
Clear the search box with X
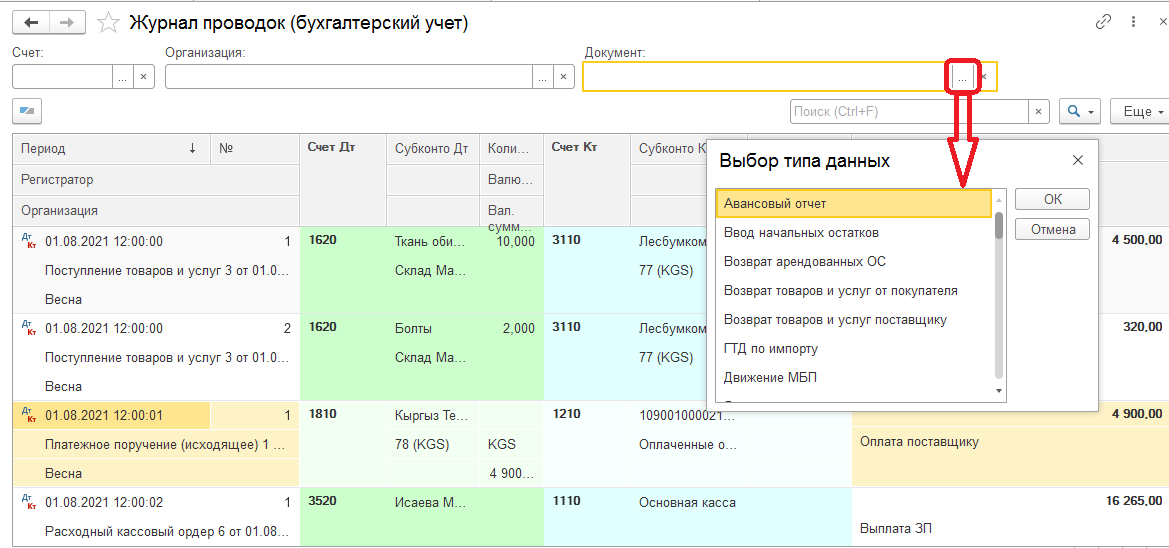1039,111
